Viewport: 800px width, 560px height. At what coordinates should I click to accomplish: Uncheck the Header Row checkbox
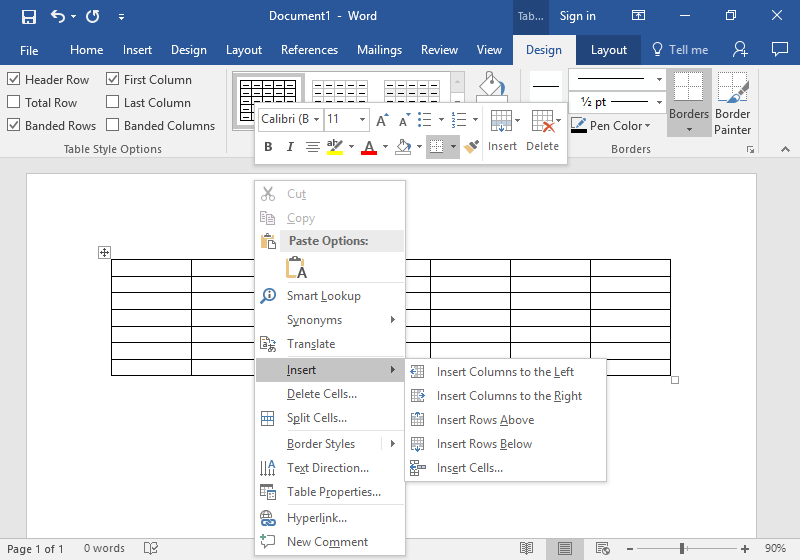click(x=13, y=79)
